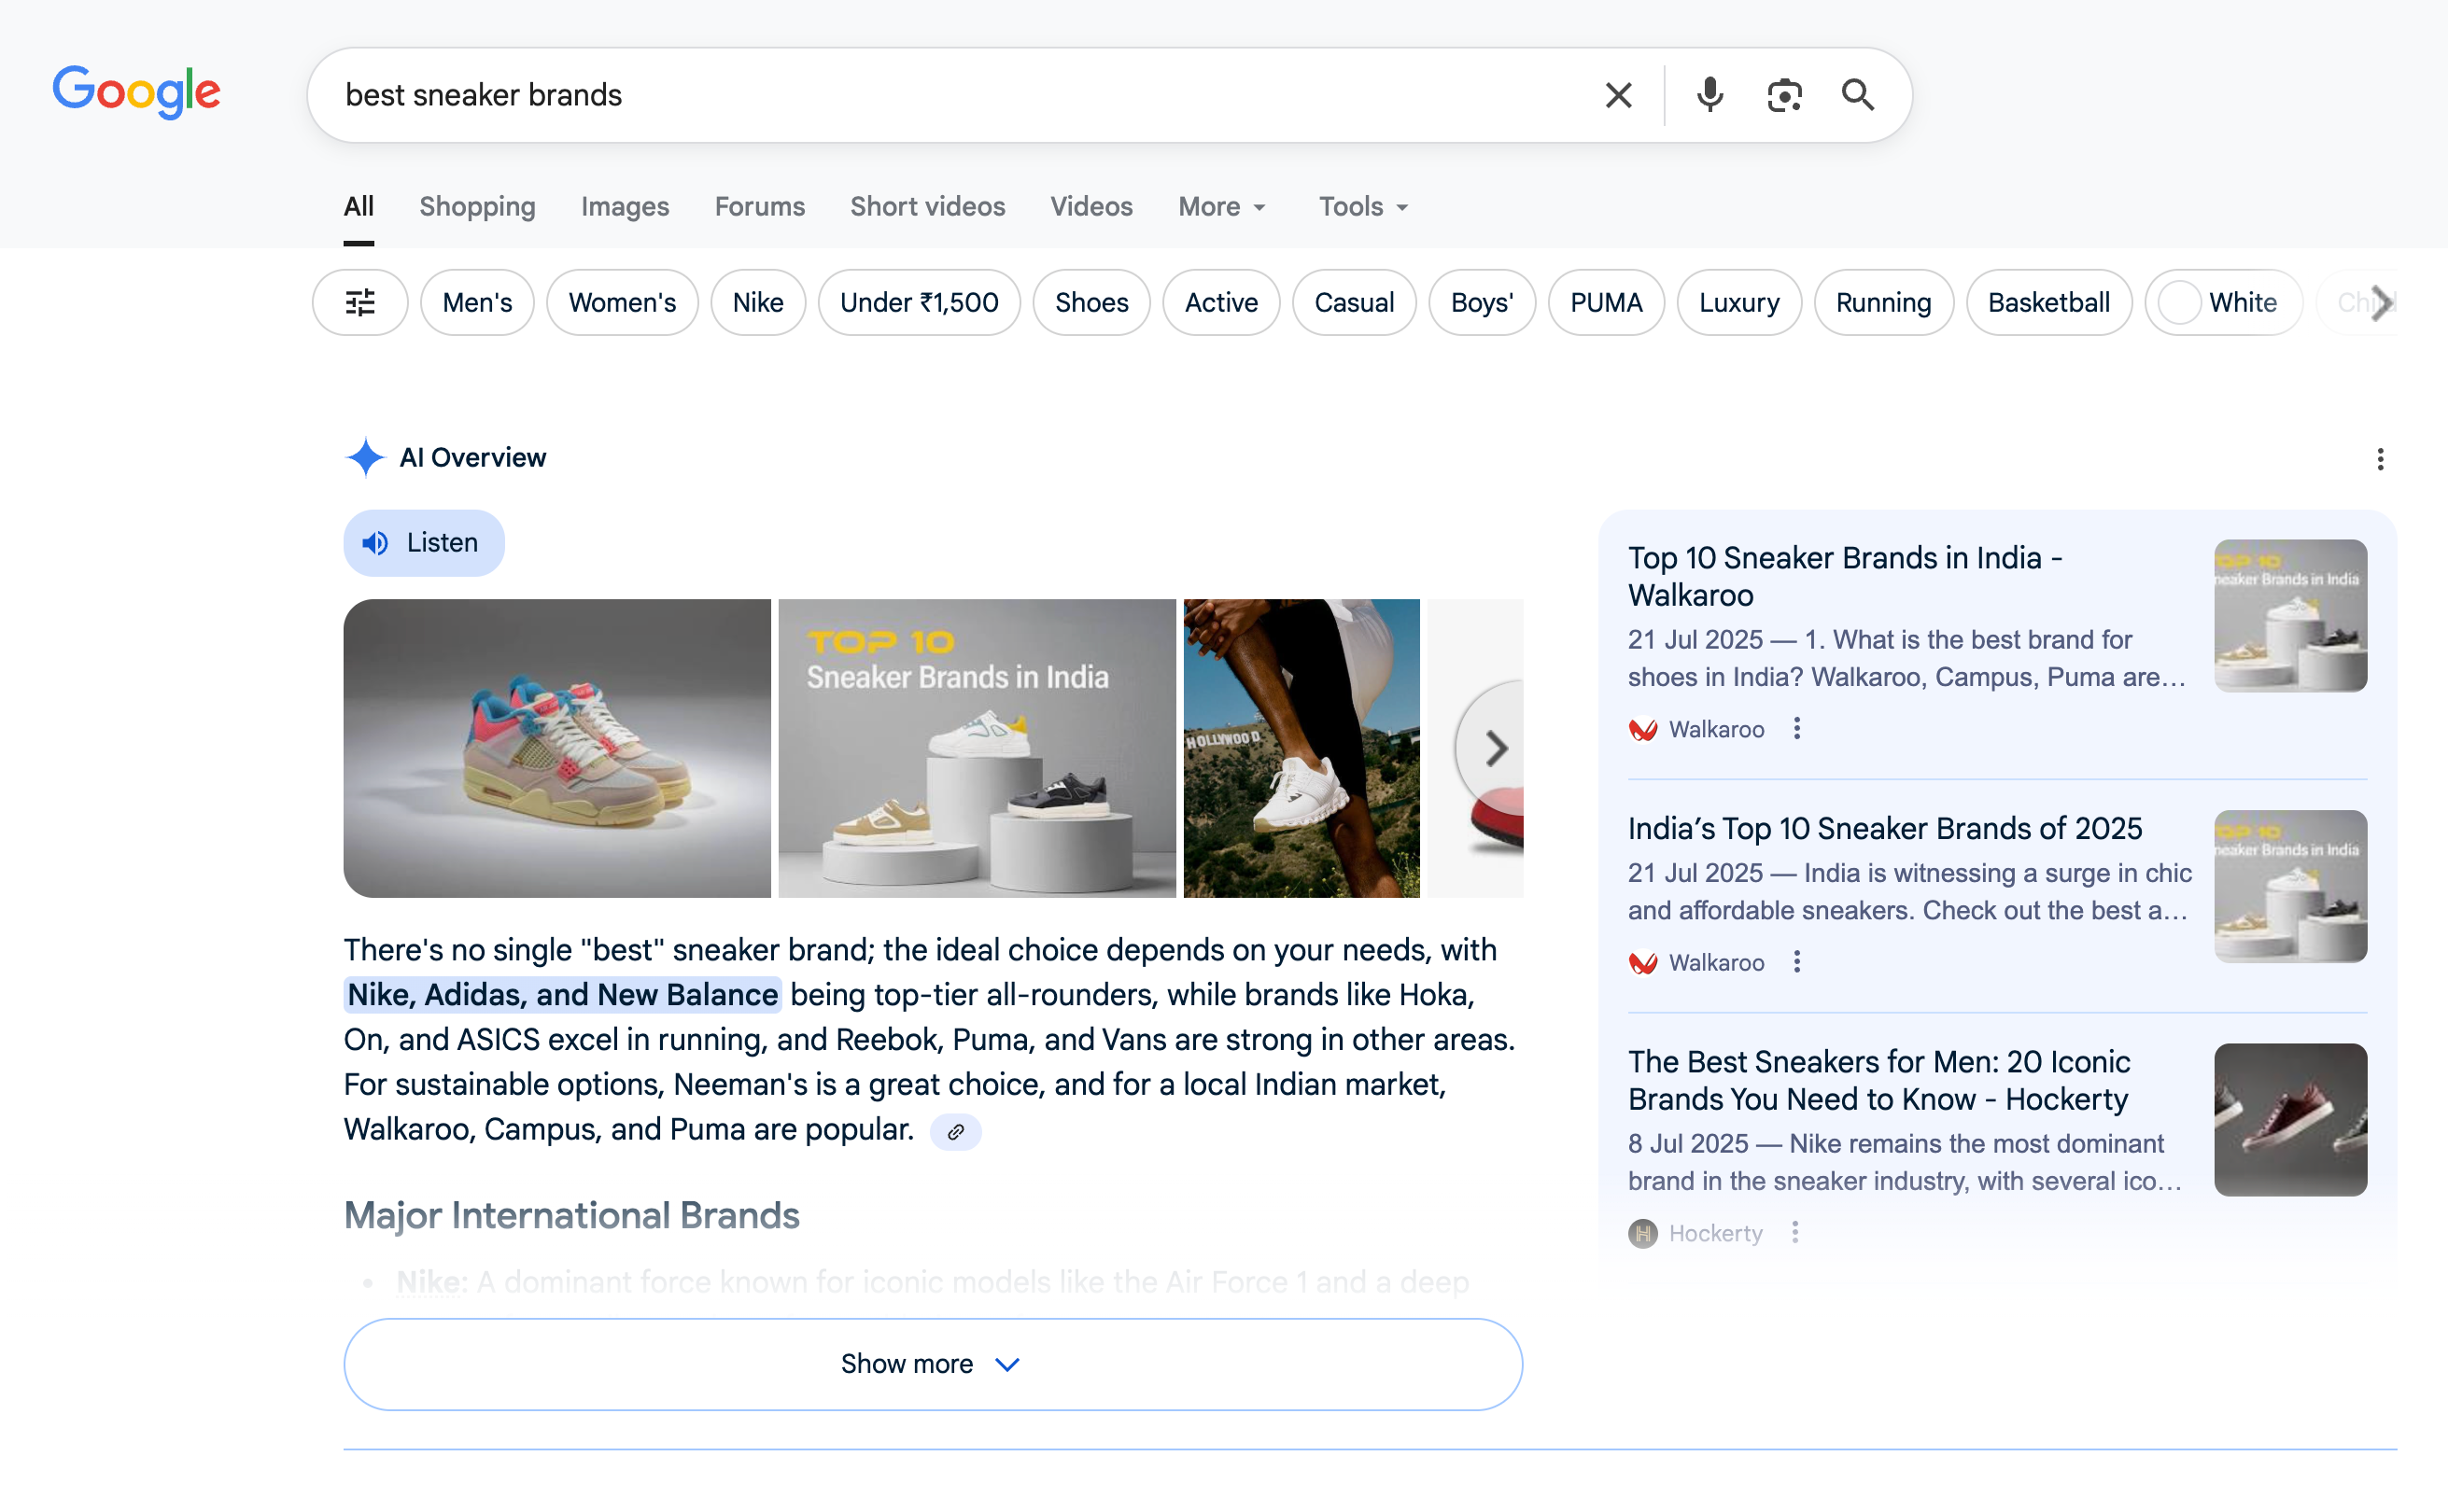This screenshot has width=2448, height=1512.
Task: Play the Listen audio button
Action: pos(424,543)
